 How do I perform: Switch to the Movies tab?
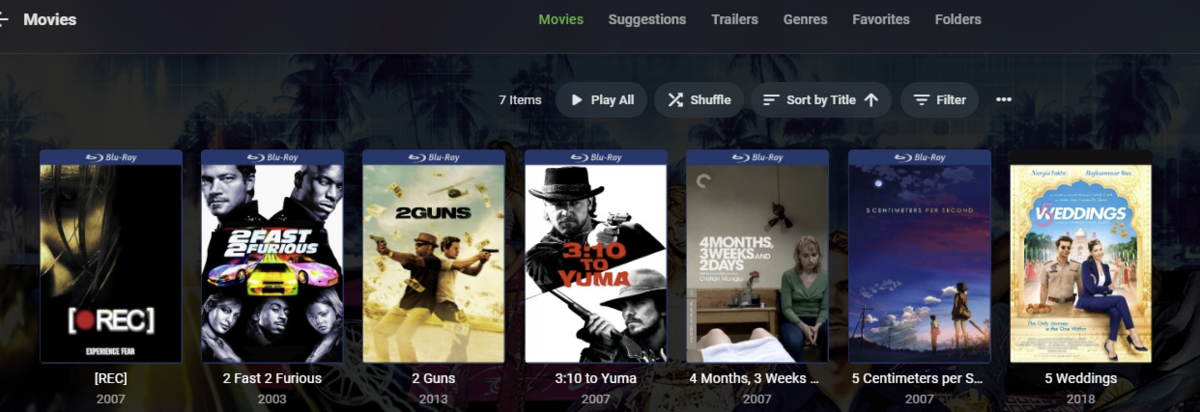point(561,19)
